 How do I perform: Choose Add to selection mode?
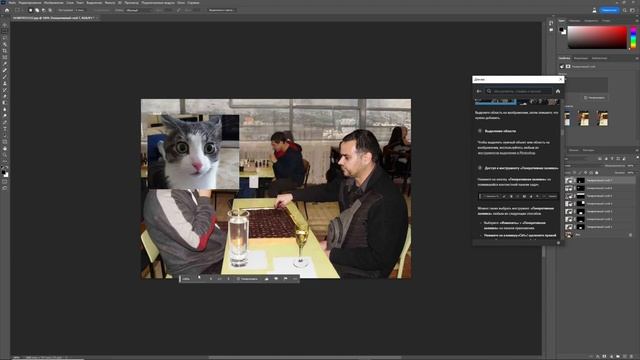point(37,10)
